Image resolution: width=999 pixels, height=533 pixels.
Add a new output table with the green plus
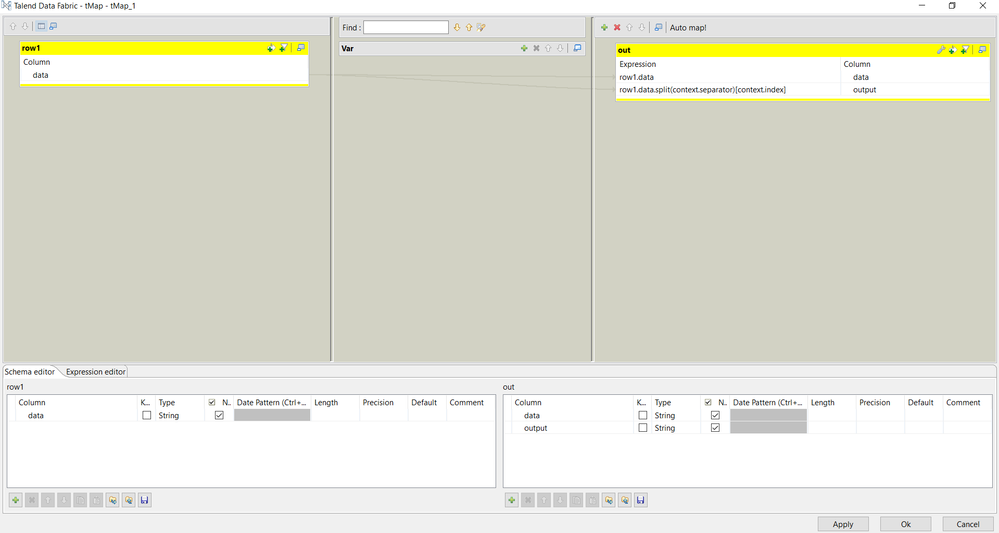pyautogui.click(x=604, y=27)
